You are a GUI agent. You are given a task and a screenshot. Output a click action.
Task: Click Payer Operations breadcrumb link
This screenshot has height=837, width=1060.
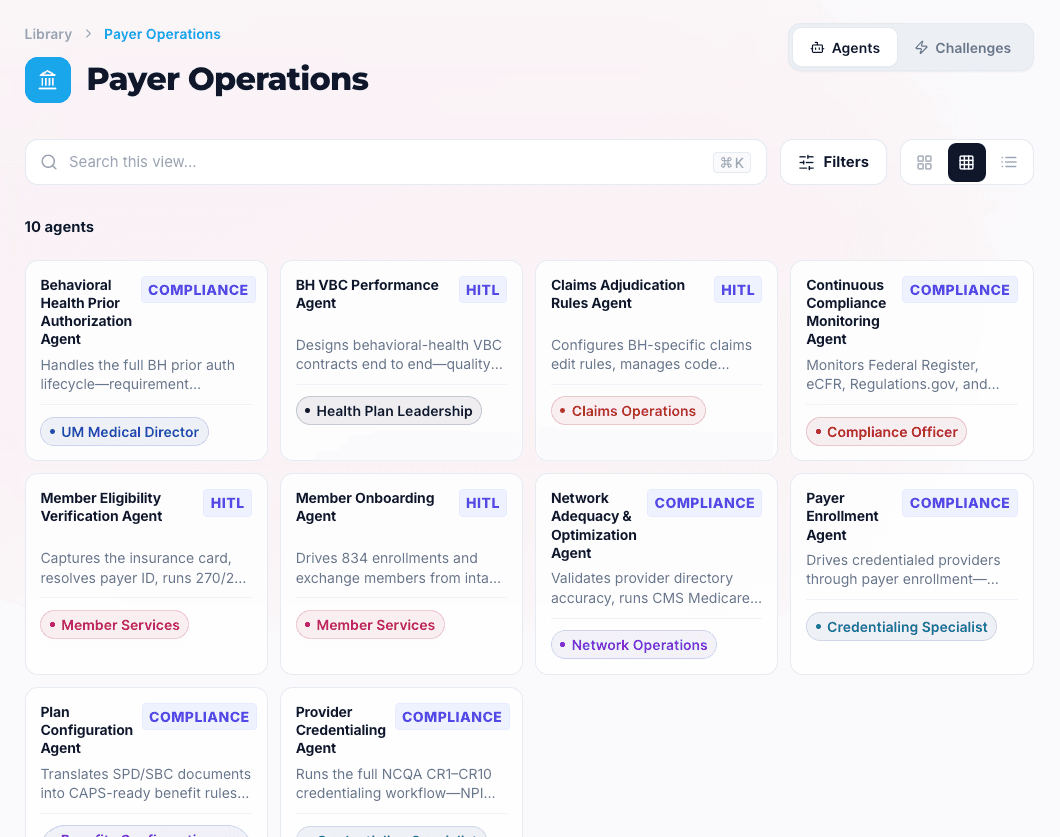[162, 34]
